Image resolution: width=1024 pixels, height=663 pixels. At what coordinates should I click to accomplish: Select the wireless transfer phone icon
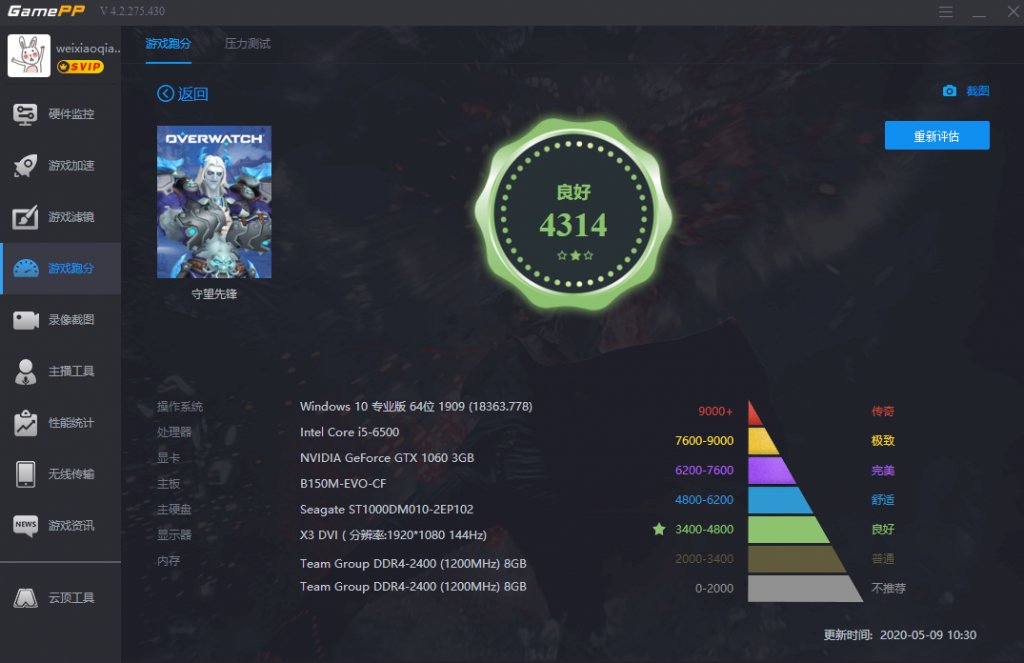(25, 474)
